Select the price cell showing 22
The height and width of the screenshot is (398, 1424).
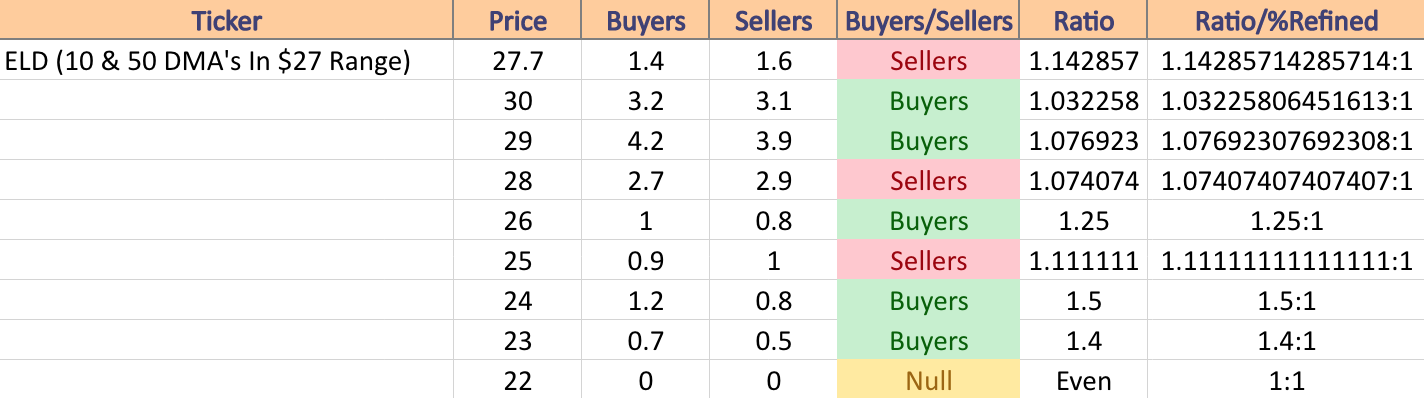(x=518, y=380)
